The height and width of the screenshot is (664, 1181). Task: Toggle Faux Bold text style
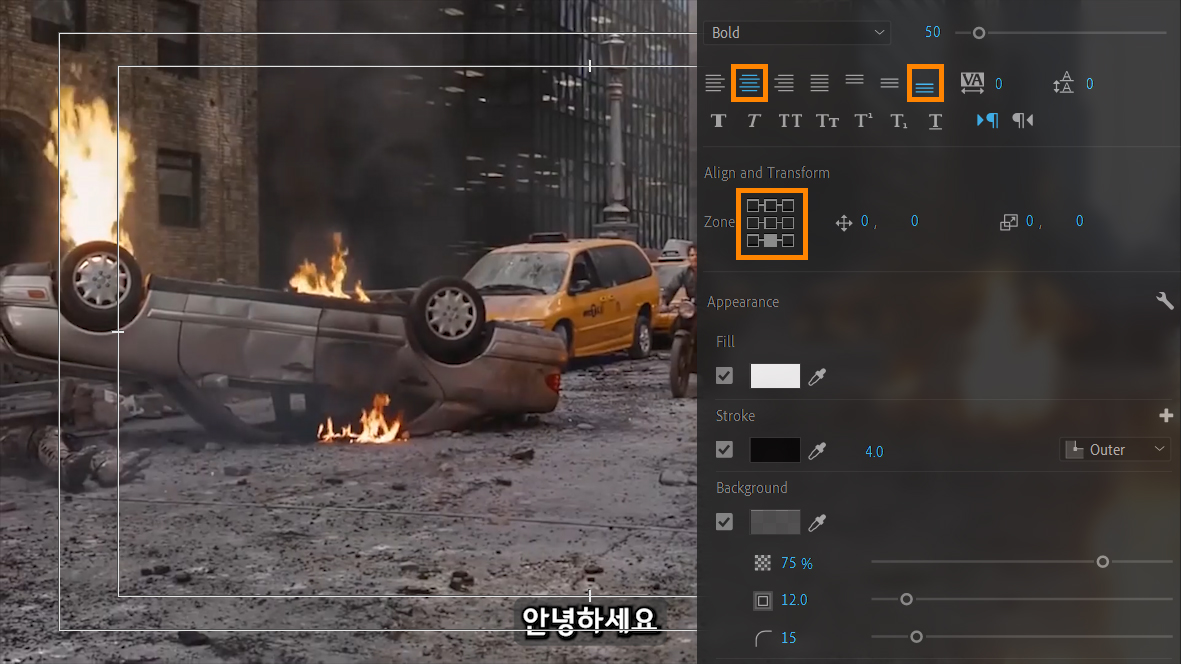tap(719, 120)
